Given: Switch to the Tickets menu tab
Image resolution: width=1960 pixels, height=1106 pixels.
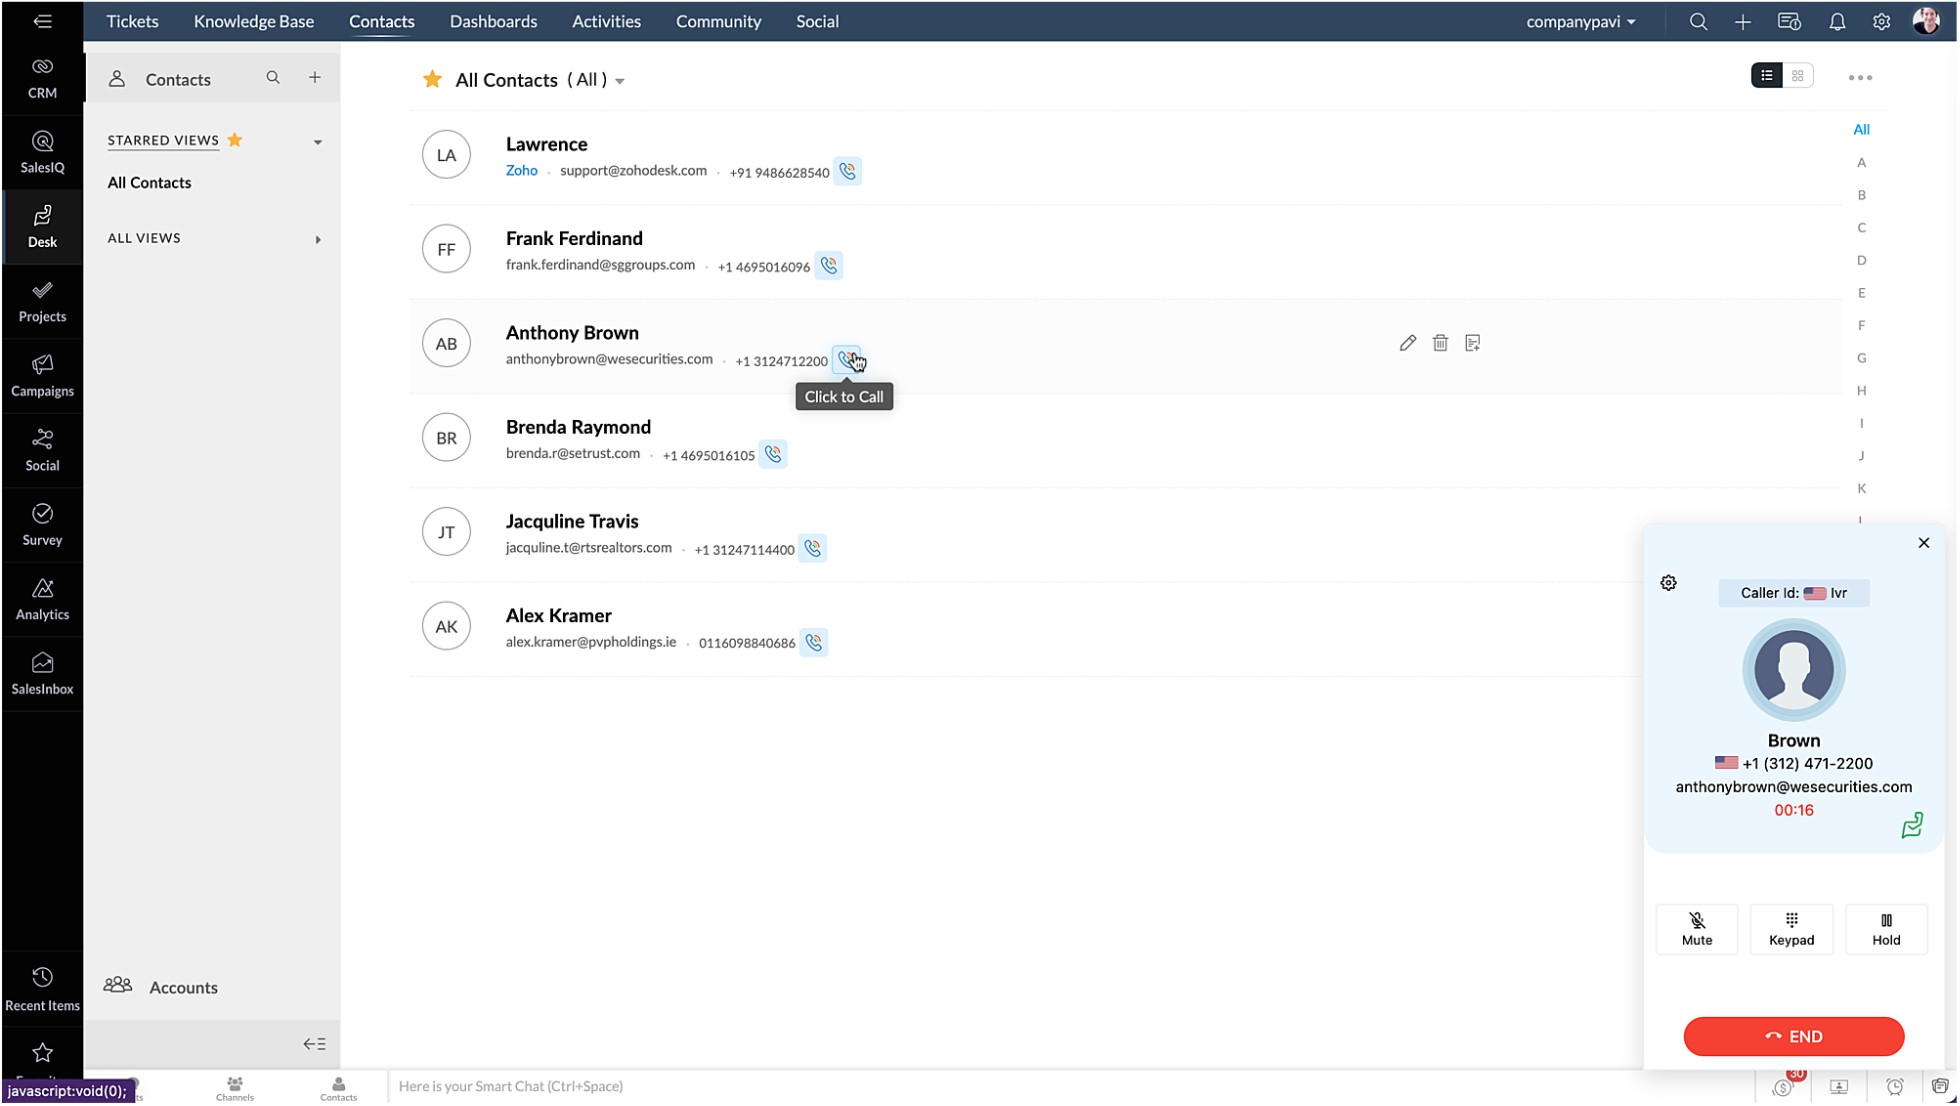Looking at the screenshot, I should pos(131,20).
